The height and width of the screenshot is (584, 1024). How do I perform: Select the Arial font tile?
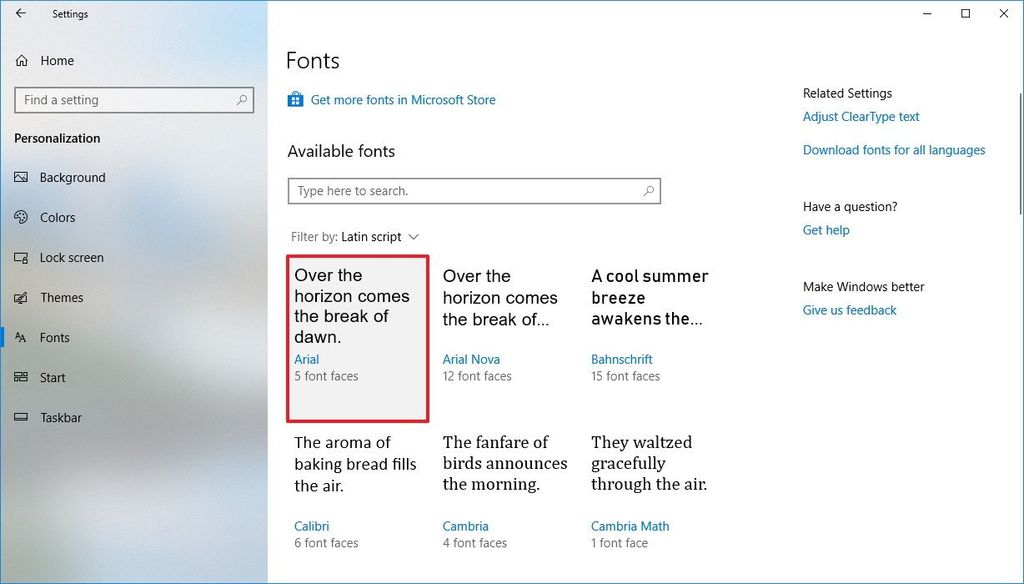356,340
